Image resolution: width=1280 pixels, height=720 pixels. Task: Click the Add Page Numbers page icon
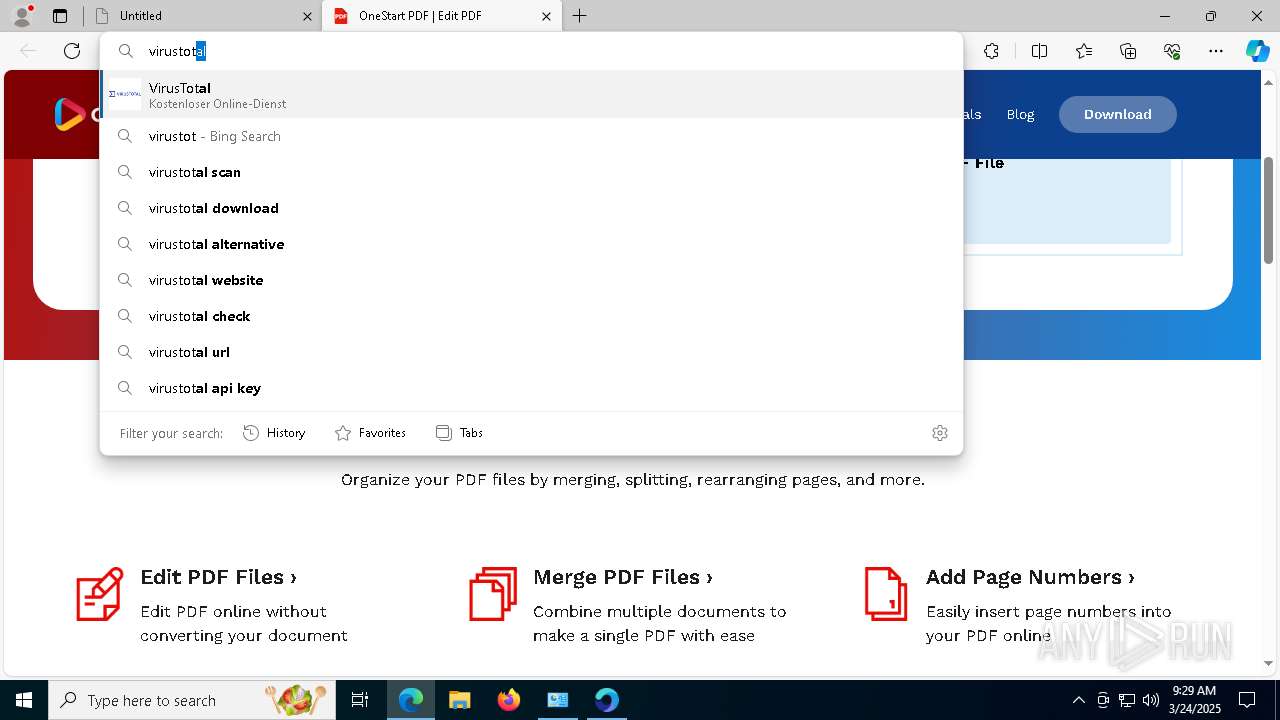pos(885,594)
